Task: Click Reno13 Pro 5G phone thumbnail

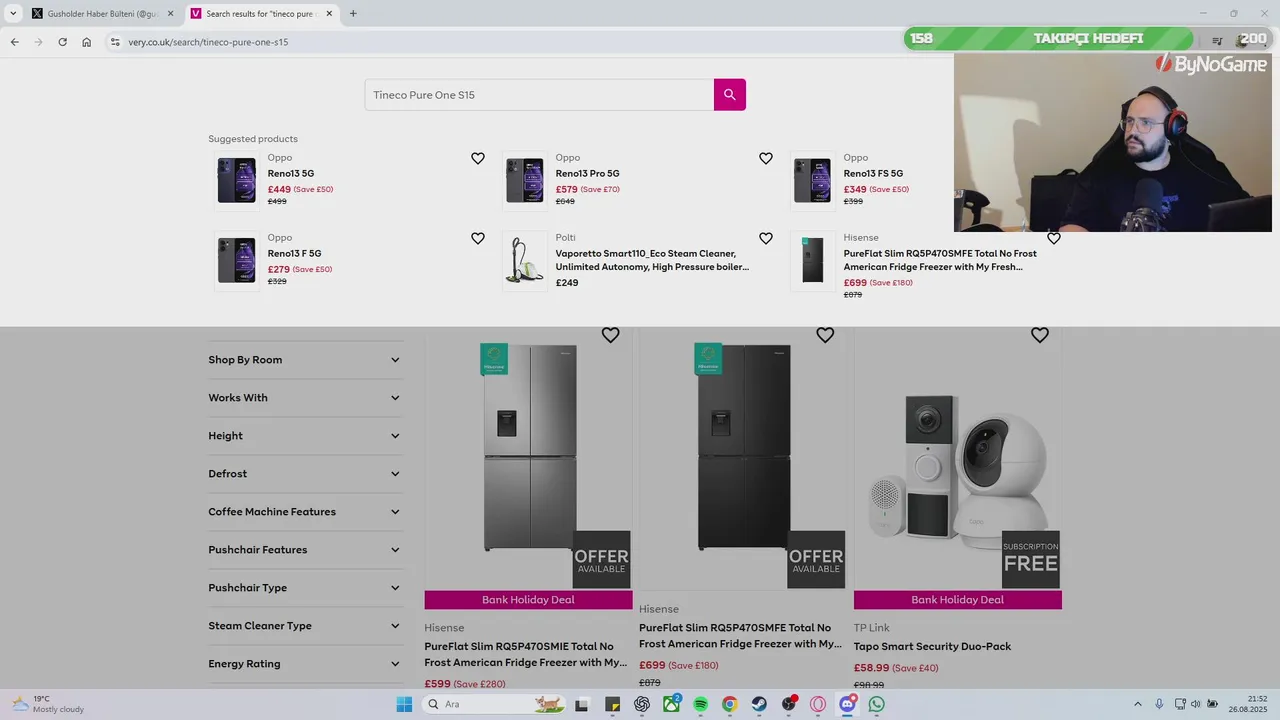Action: pos(525,181)
